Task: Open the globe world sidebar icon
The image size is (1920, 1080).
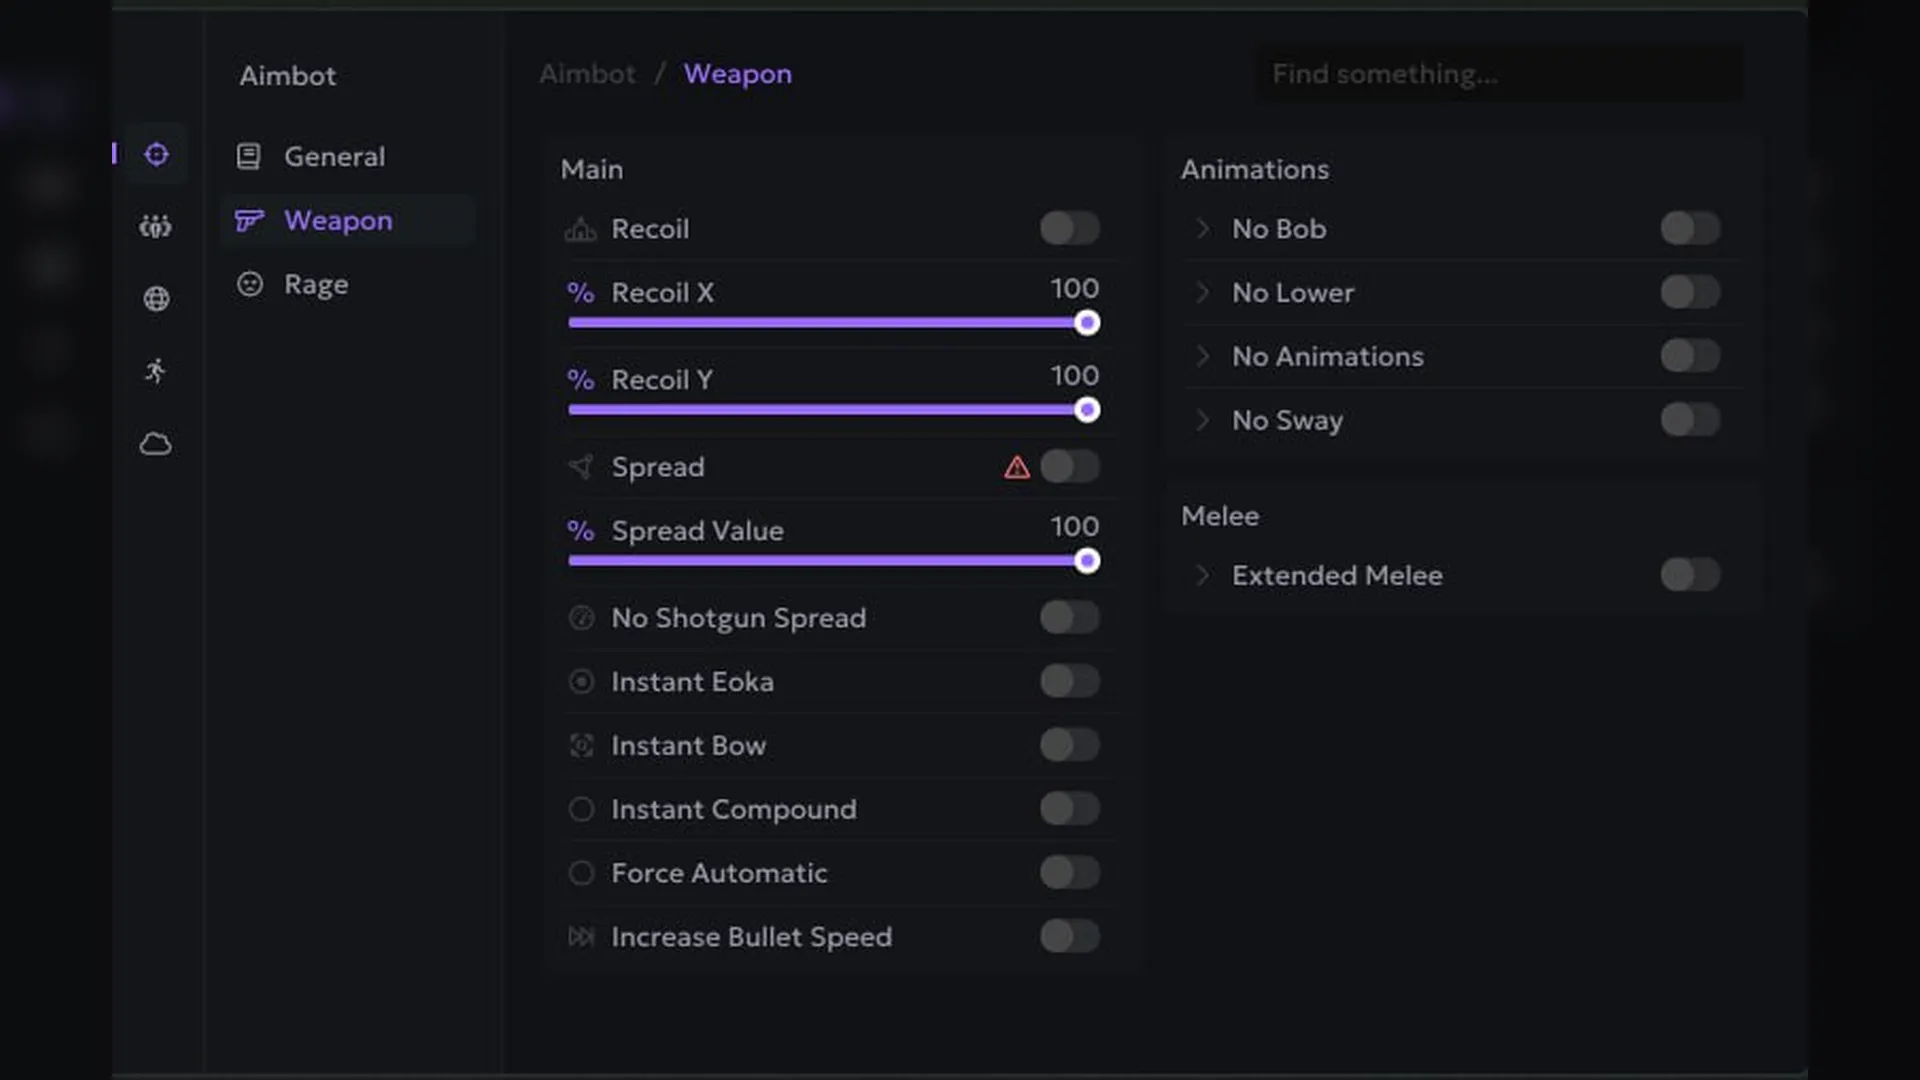Action: pos(156,299)
